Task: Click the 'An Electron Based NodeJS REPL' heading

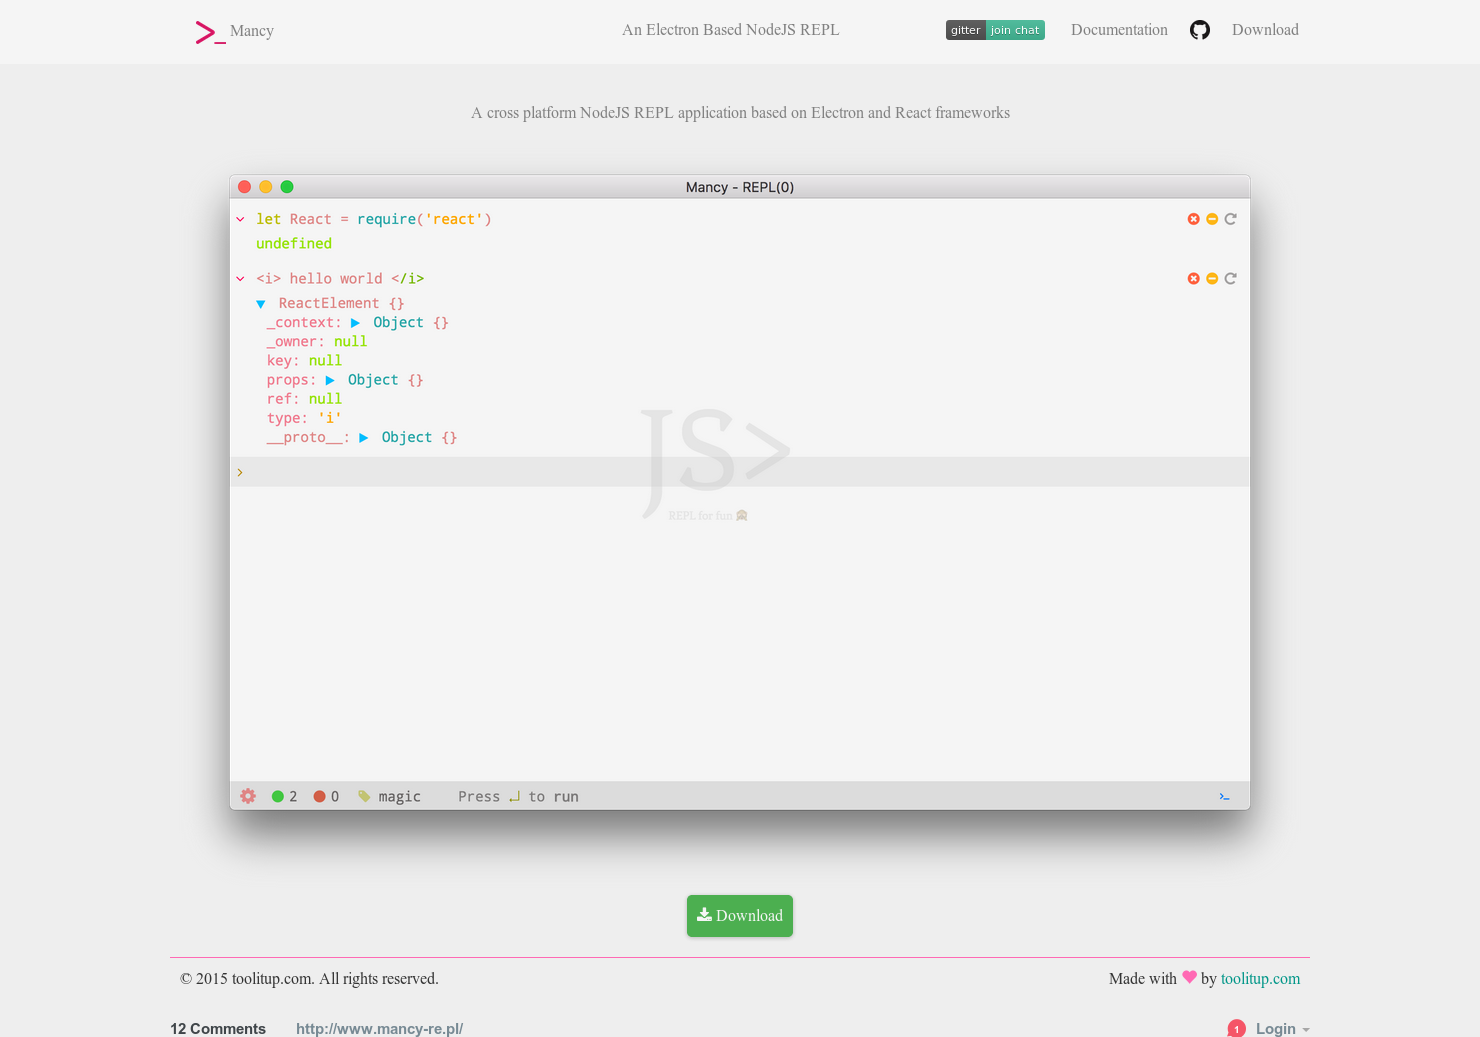Action: coord(731,30)
